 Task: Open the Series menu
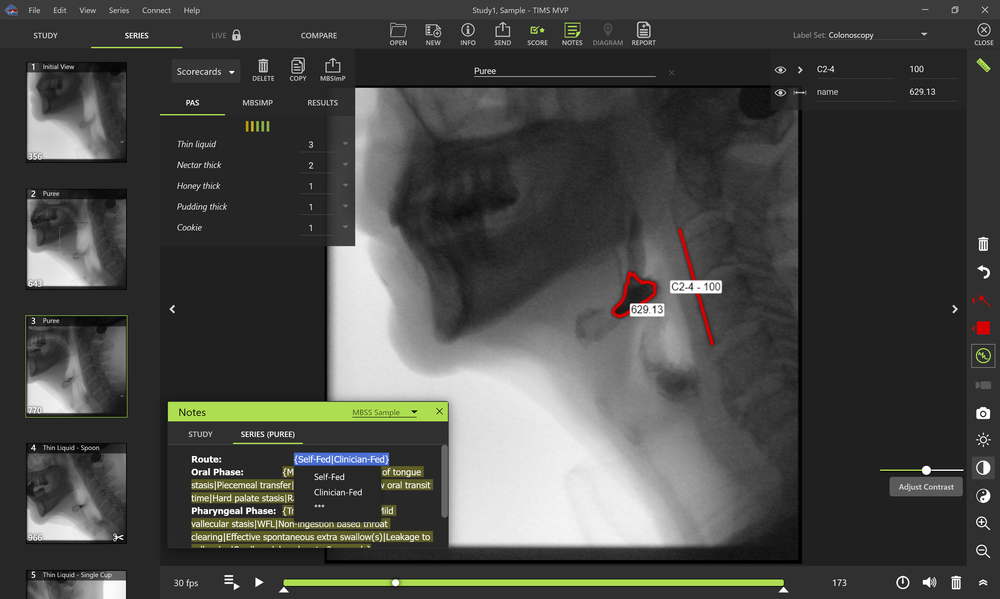coord(118,10)
